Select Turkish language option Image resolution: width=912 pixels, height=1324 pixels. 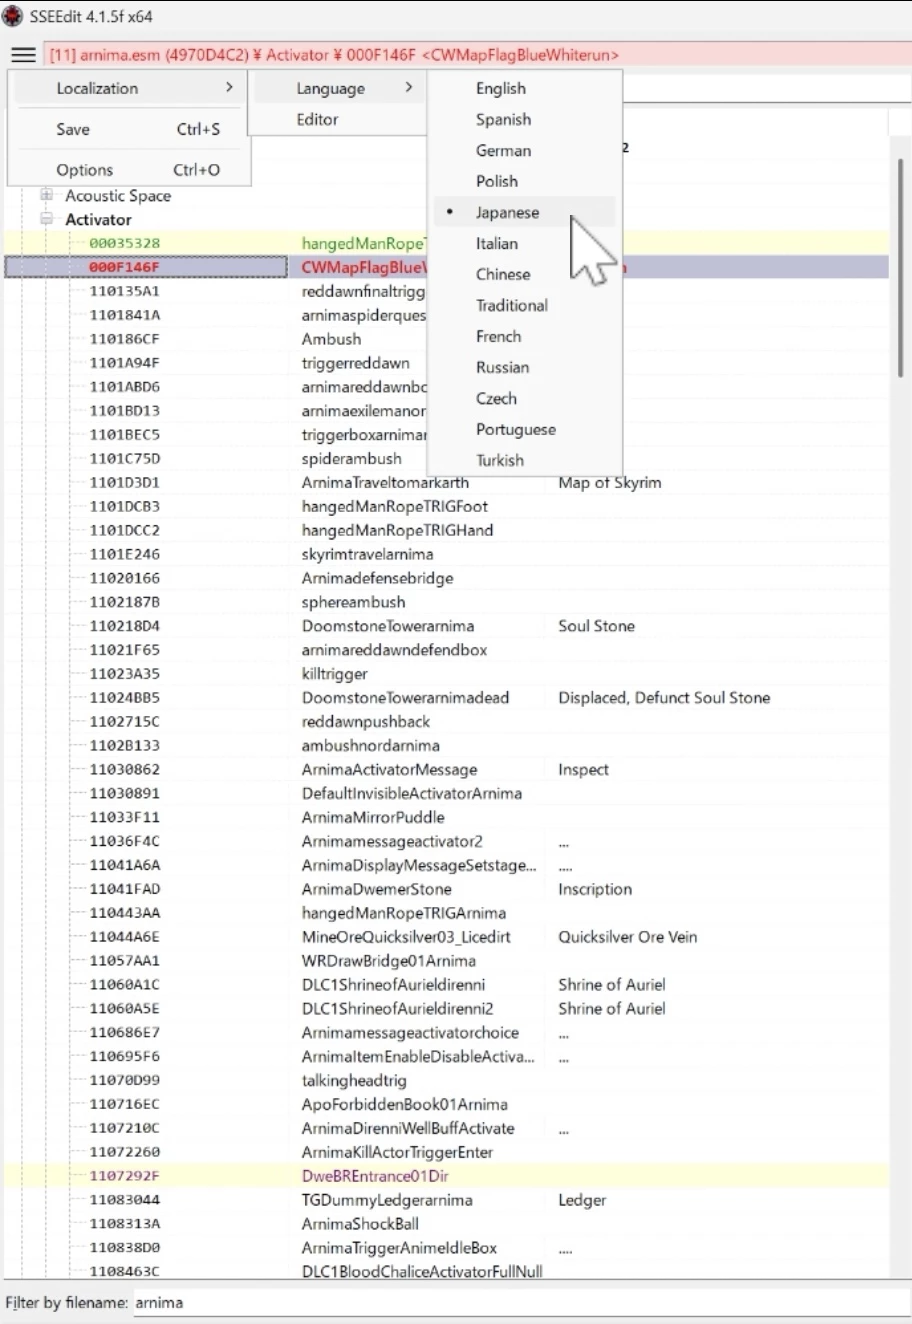point(524,460)
